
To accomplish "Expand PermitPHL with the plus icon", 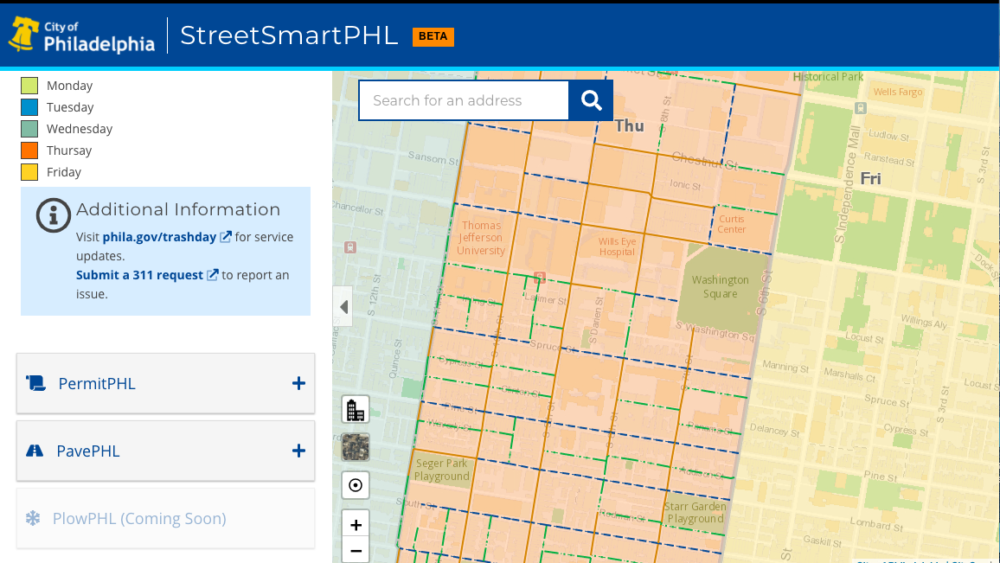I will [x=298, y=383].
